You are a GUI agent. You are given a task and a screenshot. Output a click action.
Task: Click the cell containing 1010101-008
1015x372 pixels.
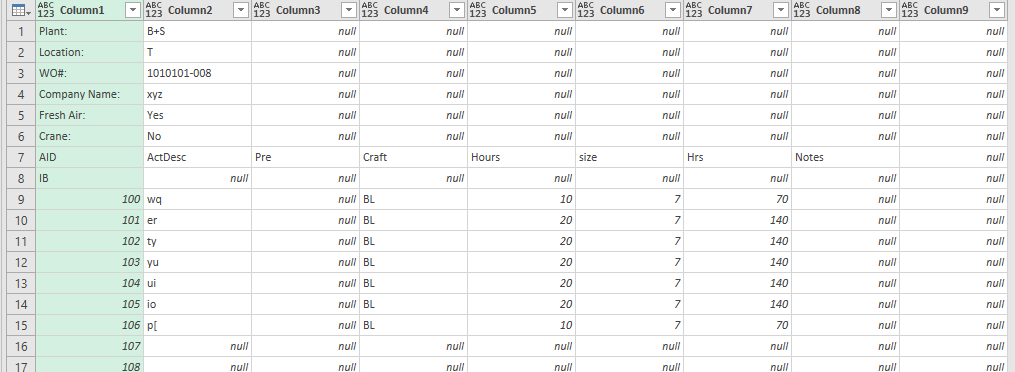(x=179, y=73)
